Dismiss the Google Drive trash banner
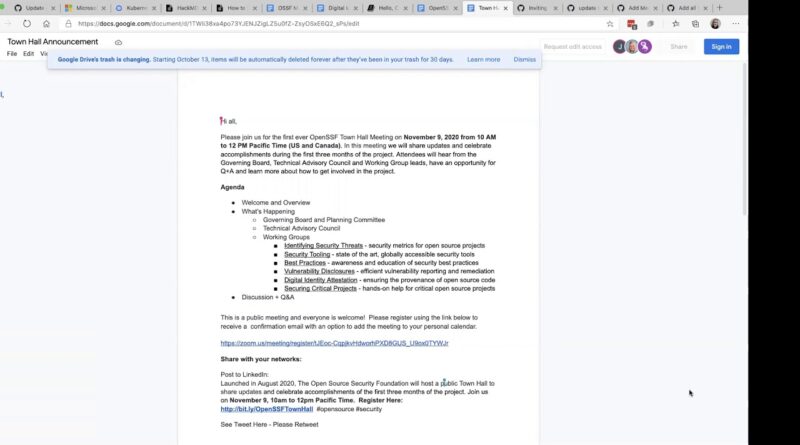Image resolution: width=800 pixels, height=445 pixels. coord(524,60)
